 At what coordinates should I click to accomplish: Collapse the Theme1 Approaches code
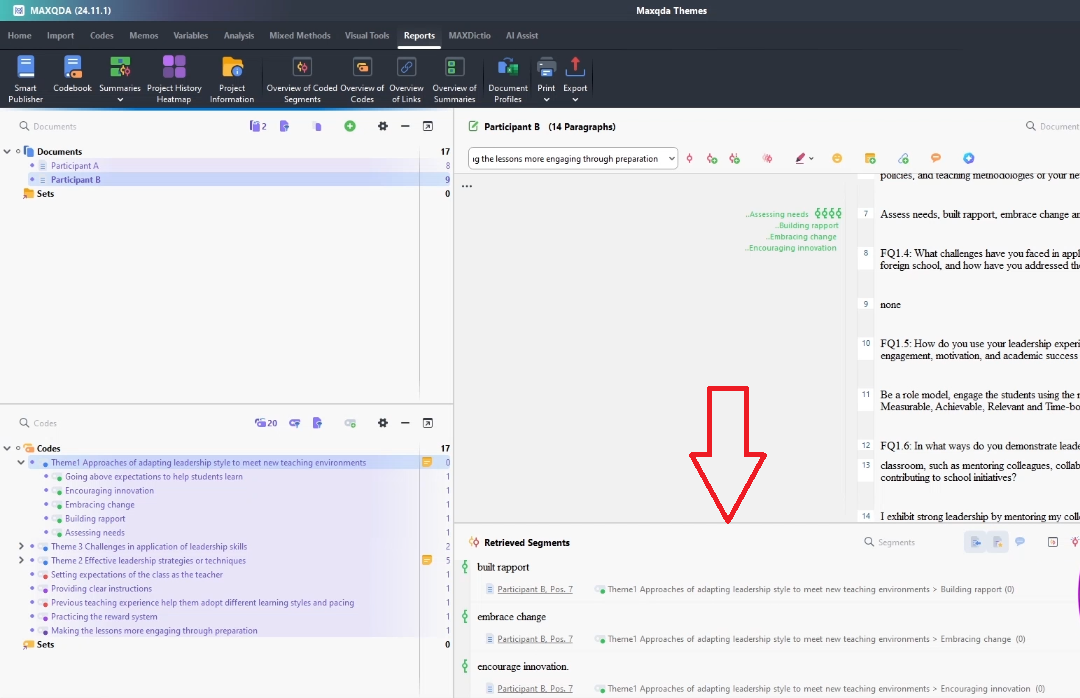[21, 463]
